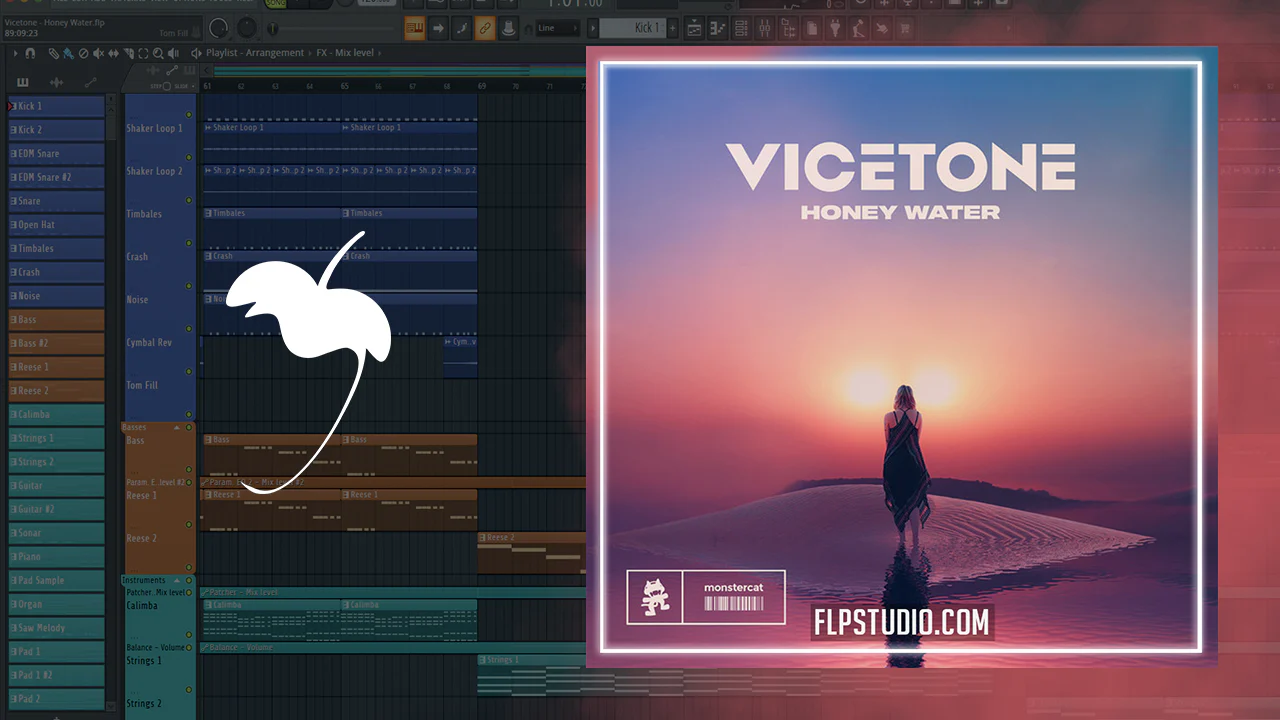Viewport: 1280px width, 720px height.
Task: Collapse the Instruments track group
Action: tap(177, 580)
